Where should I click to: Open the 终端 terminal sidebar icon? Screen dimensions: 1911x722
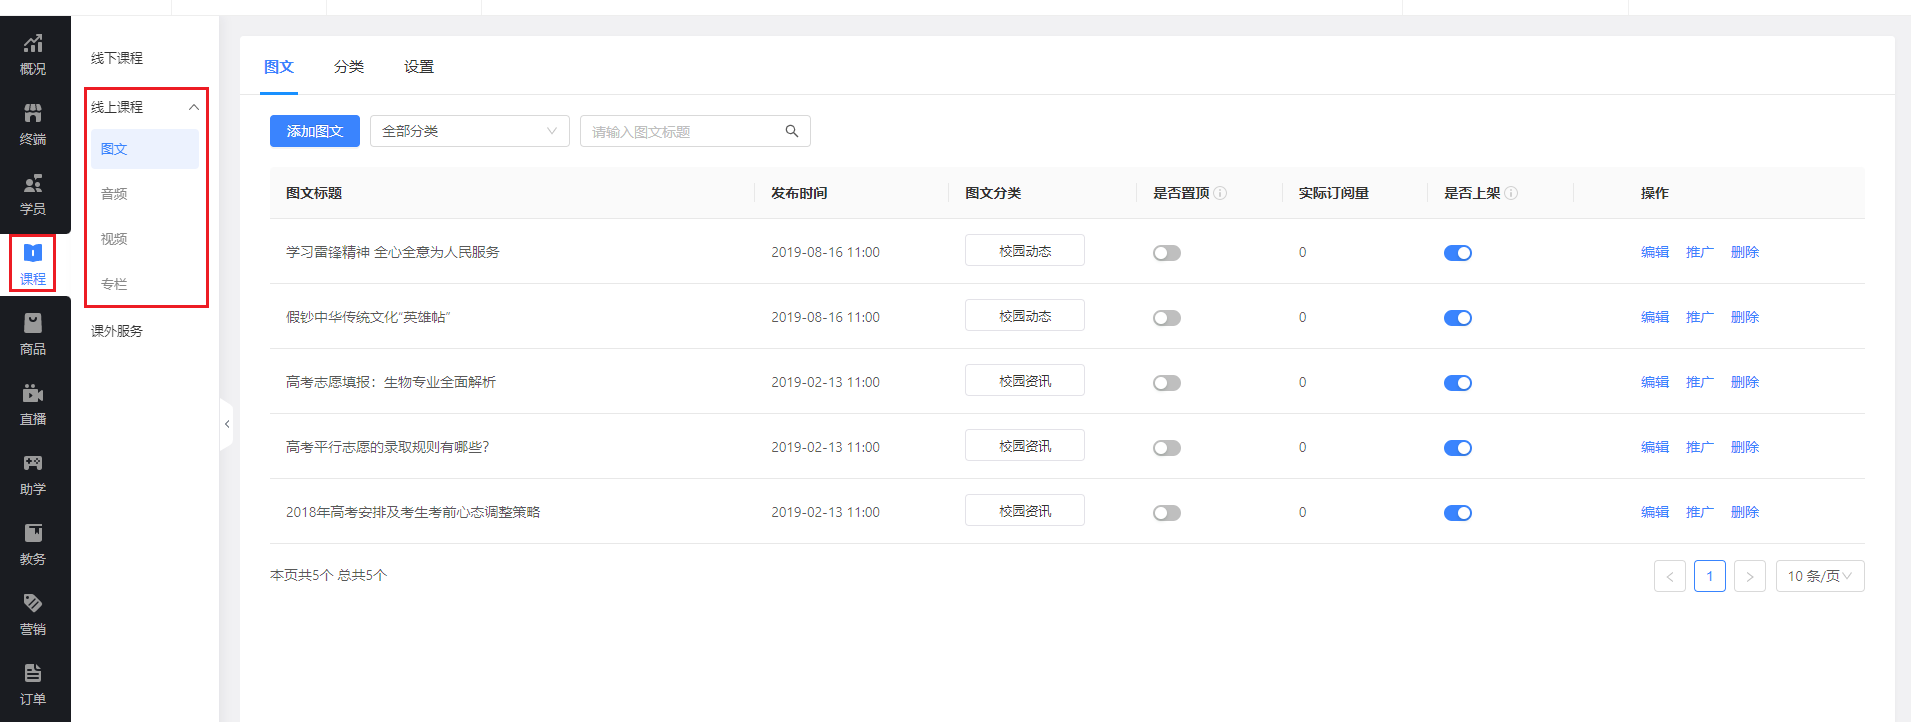tap(33, 124)
